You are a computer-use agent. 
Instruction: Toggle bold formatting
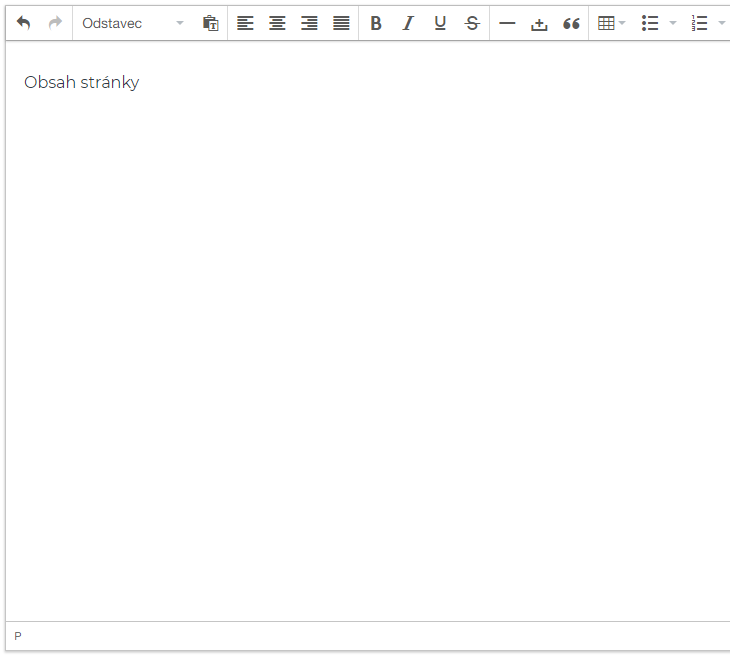tap(376, 23)
